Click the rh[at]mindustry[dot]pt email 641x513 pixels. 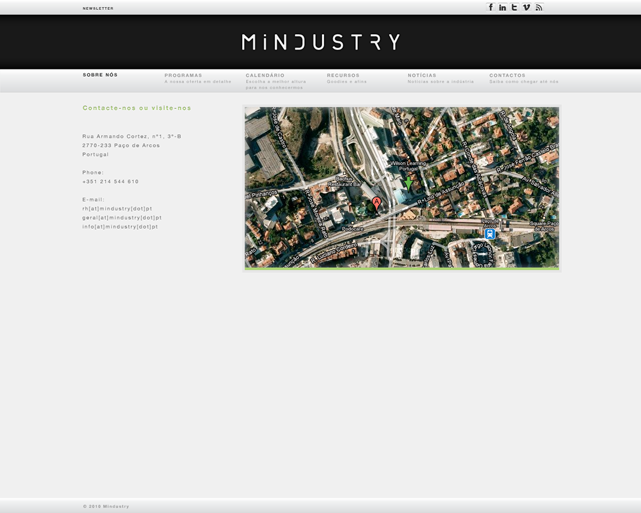pyautogui.click(x=117, y=208)
